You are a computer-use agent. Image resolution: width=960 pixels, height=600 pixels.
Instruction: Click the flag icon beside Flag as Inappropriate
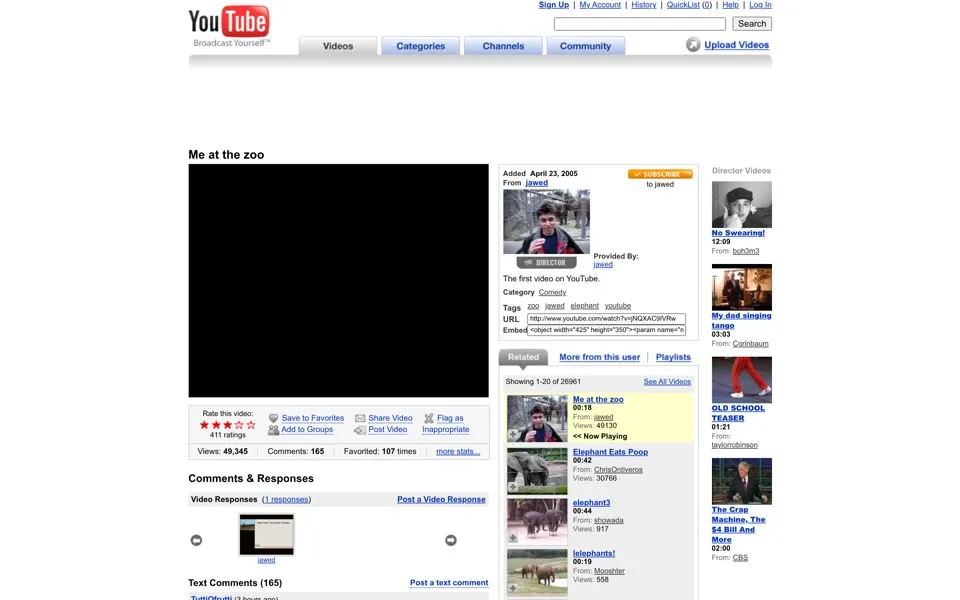[x=429, y=418]
